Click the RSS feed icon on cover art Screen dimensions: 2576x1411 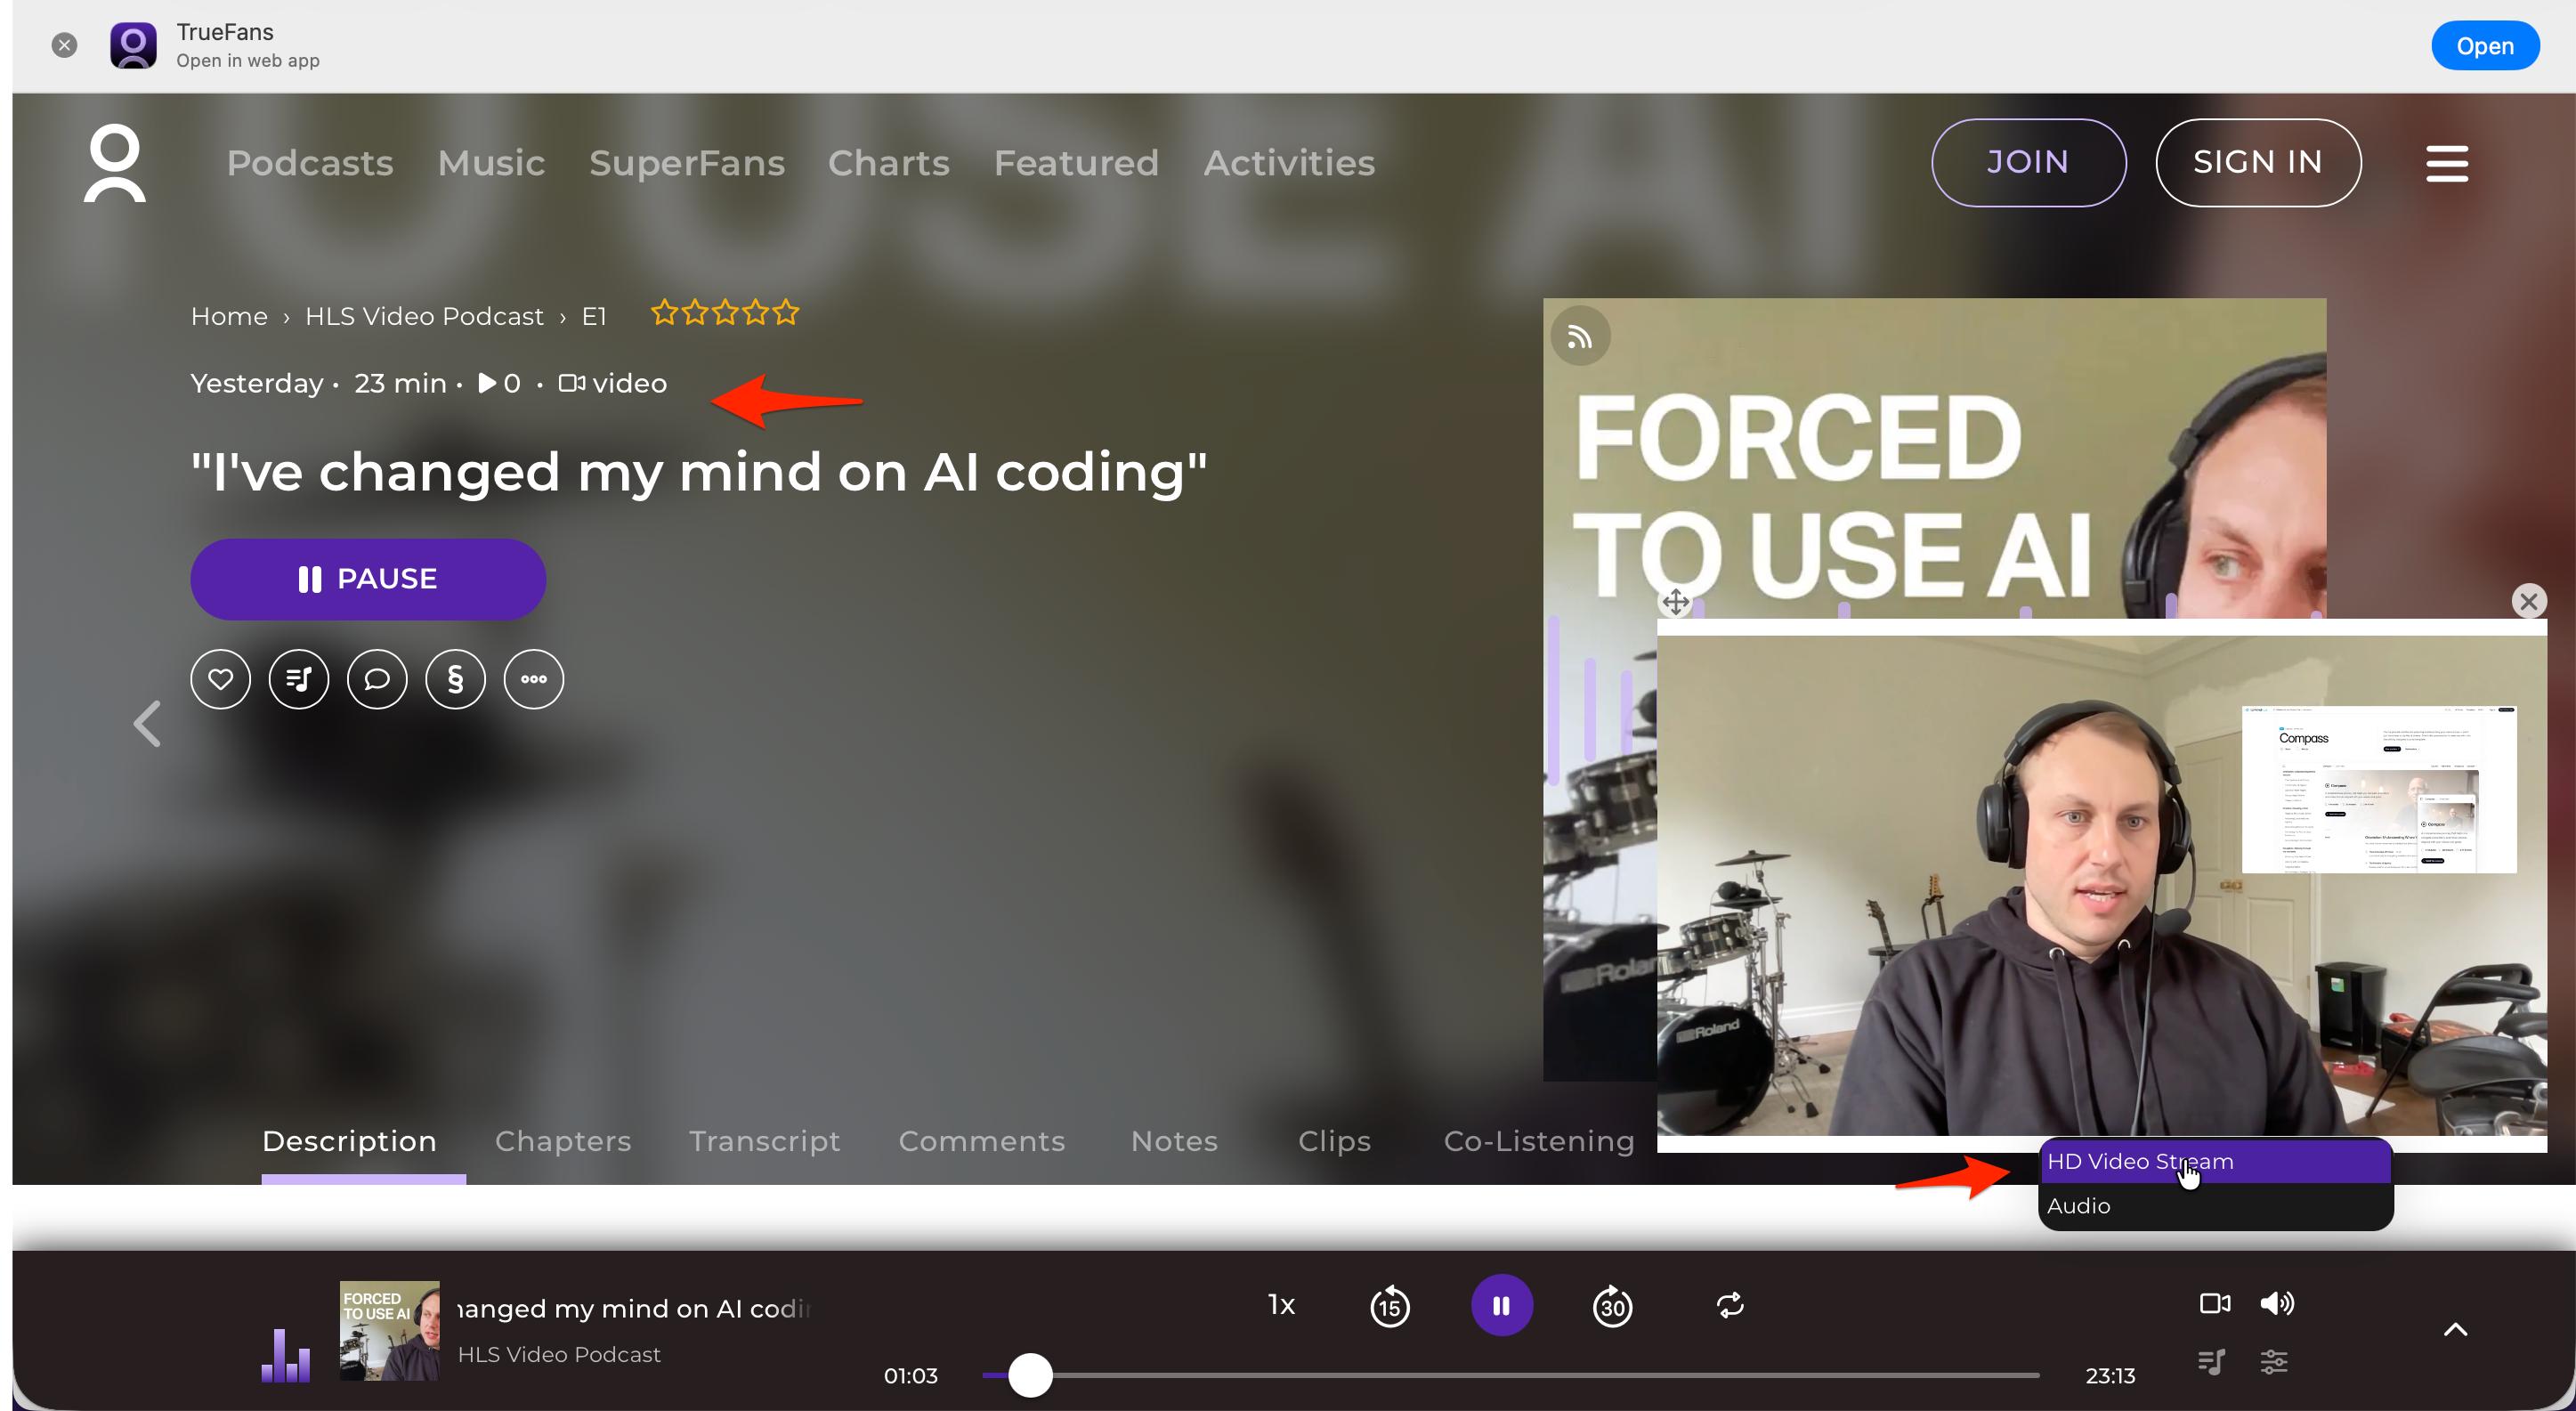pyautogui.click(x=1580, y=337)
